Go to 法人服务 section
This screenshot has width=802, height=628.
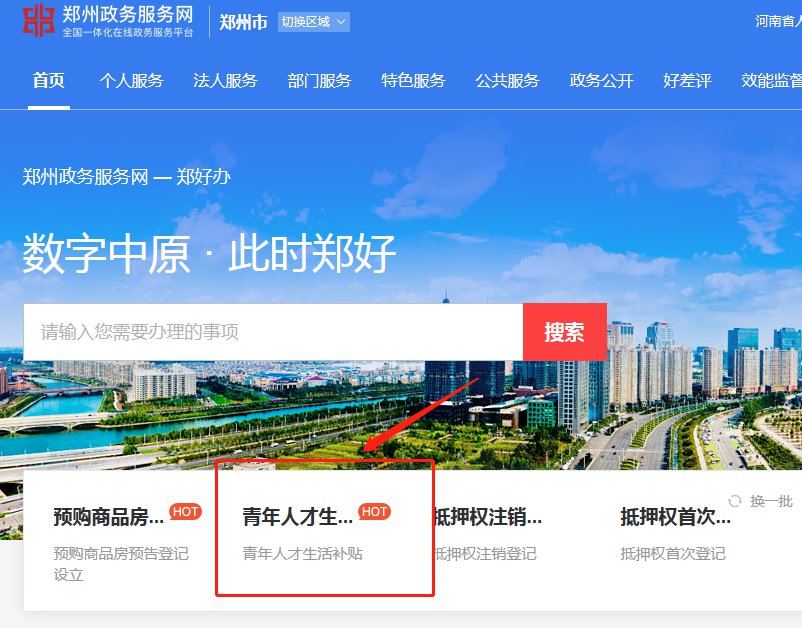(225, 80)
